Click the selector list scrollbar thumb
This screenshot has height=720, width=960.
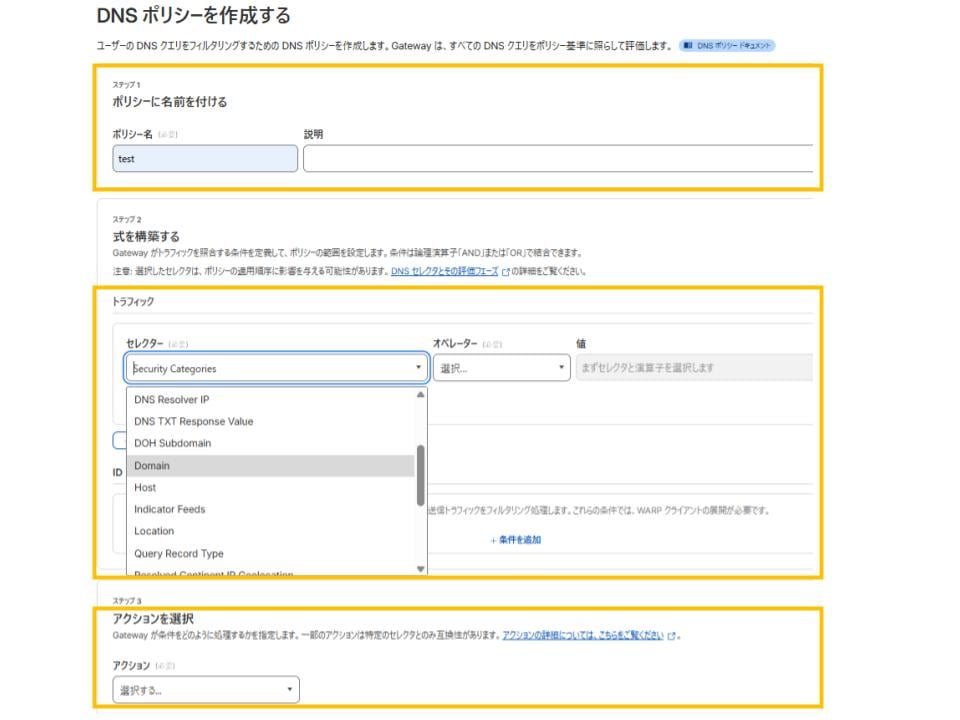tap(420, 475)
